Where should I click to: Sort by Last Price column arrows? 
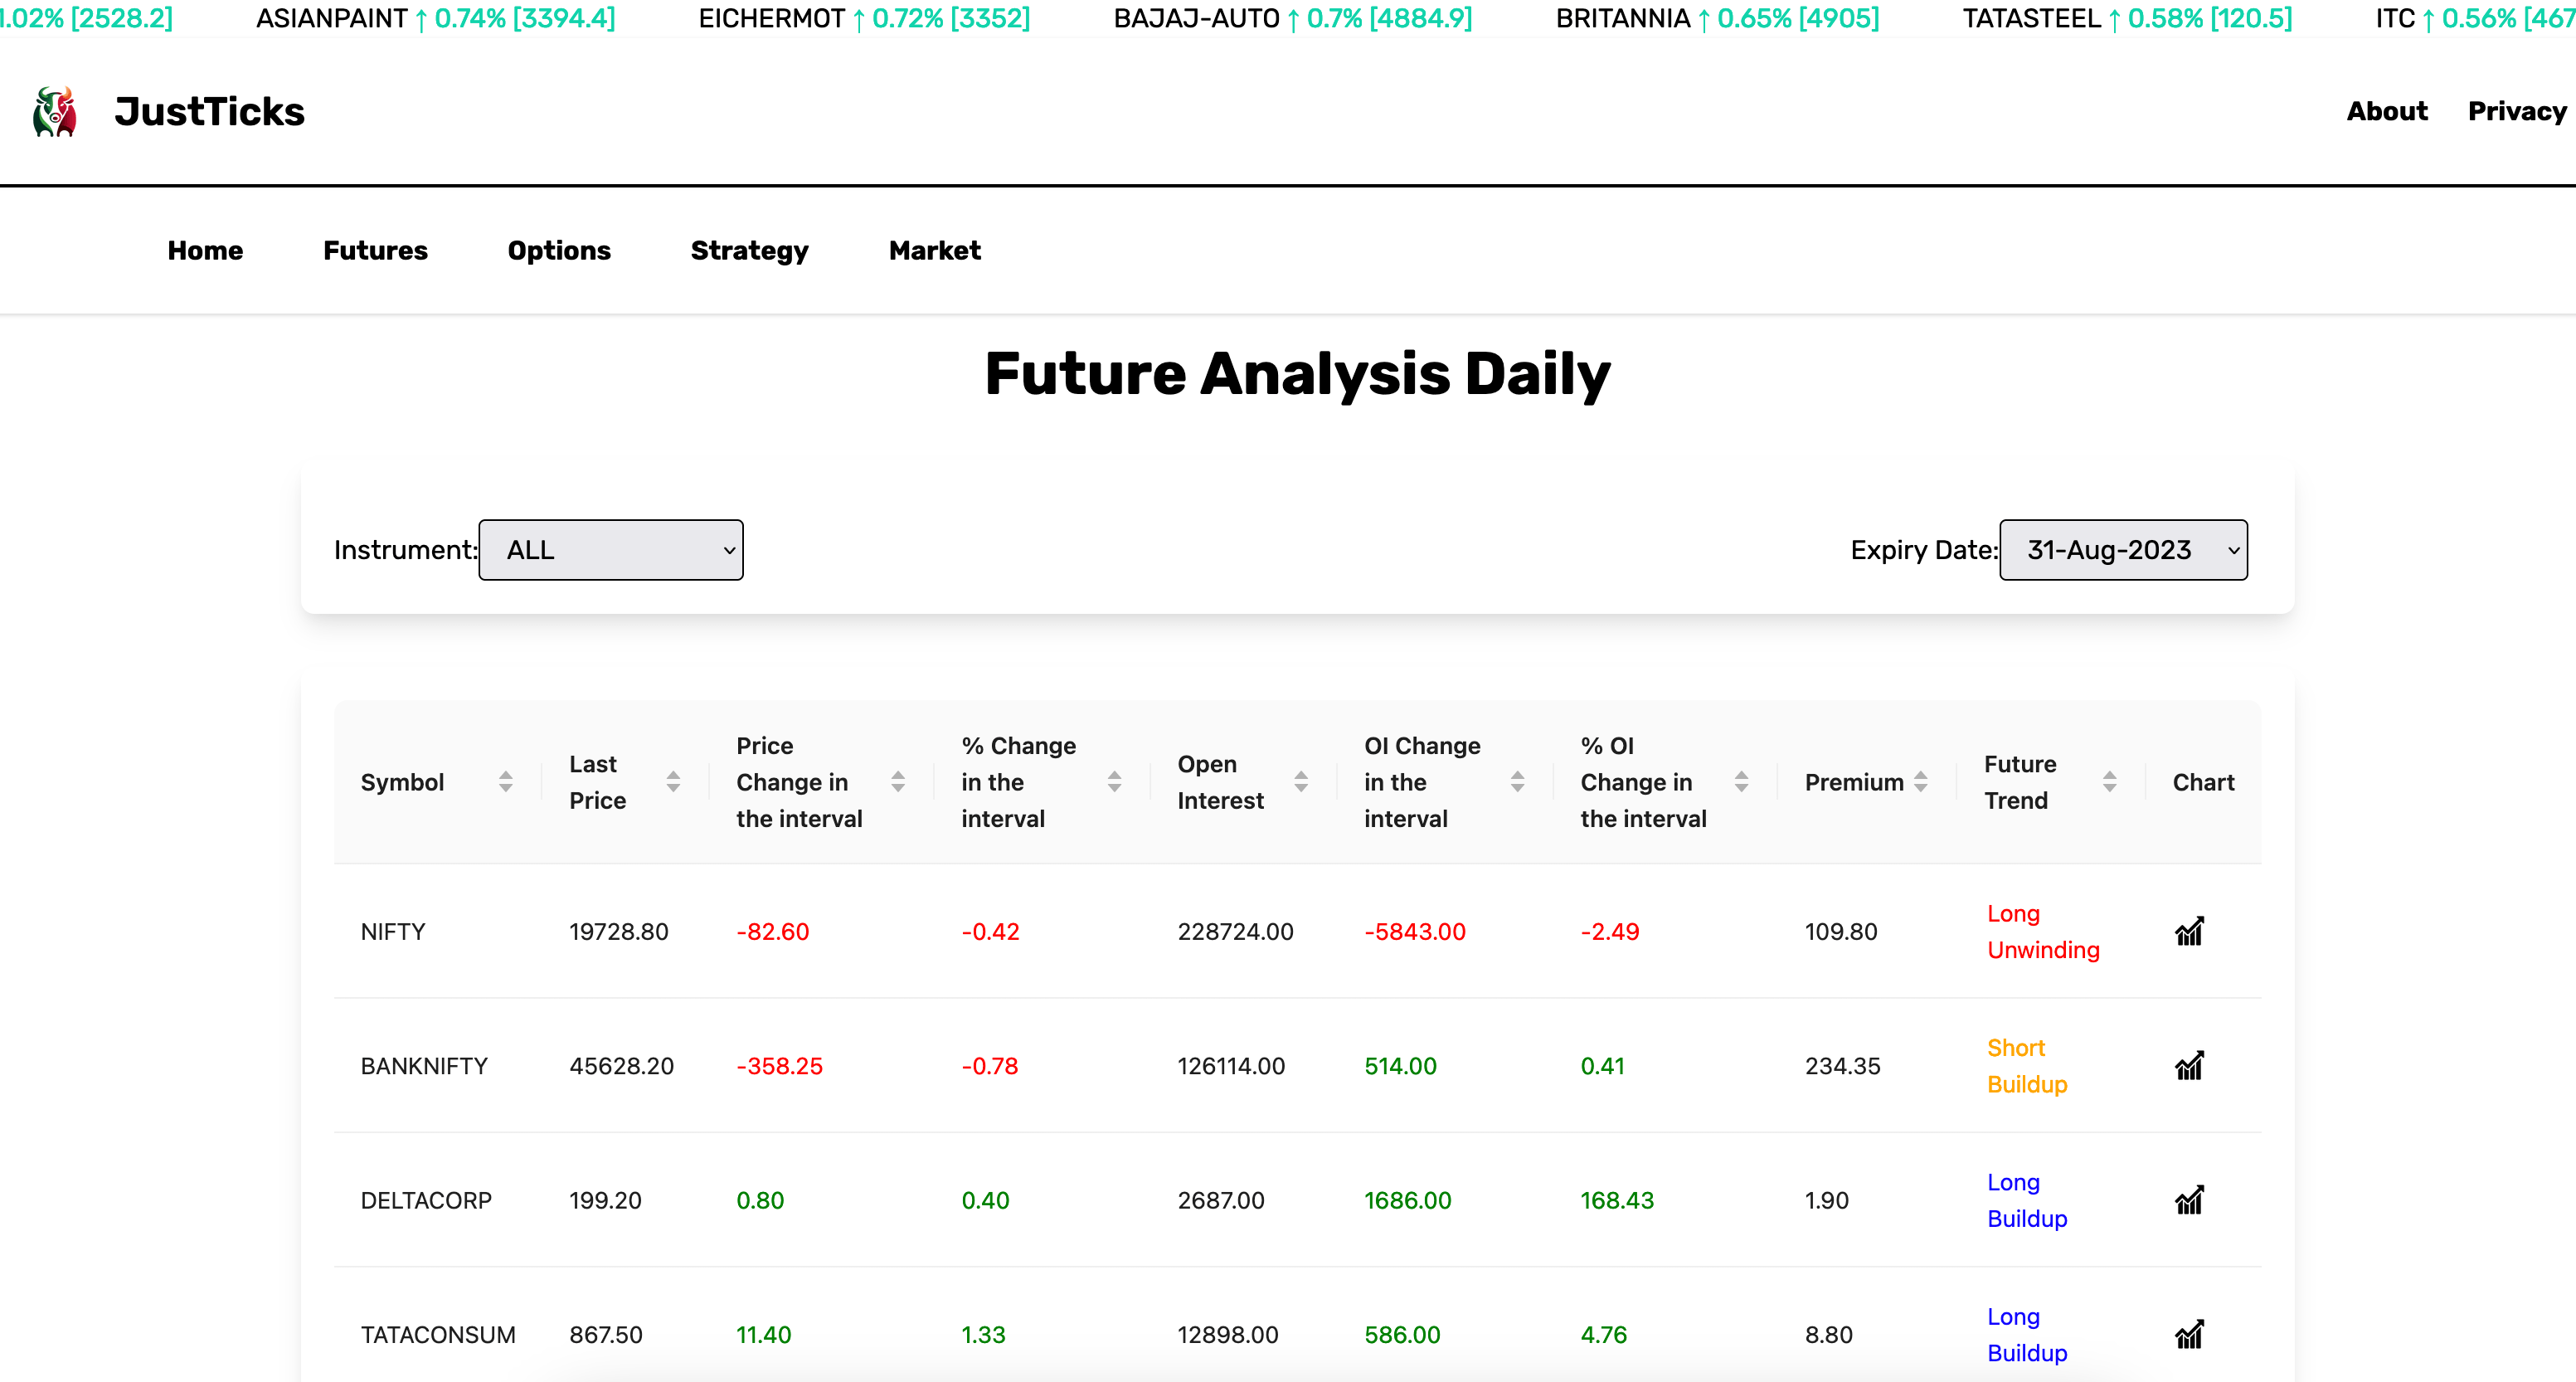673,782
